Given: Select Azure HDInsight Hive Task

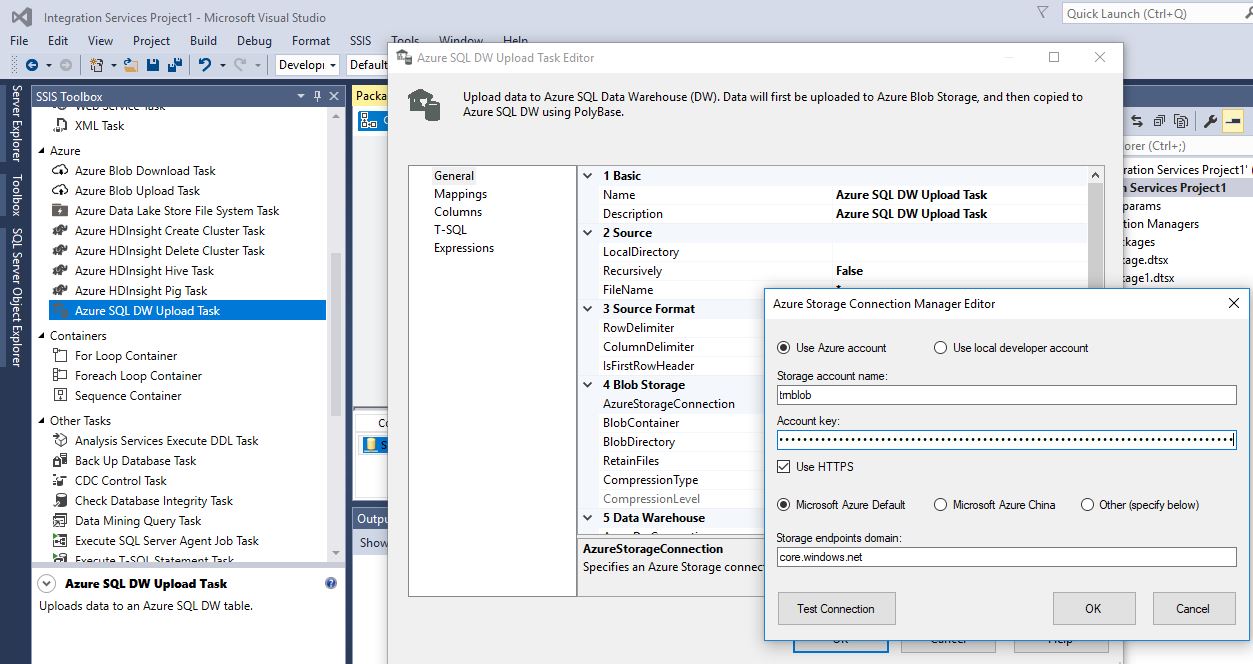Looking at the screenshot, I should click(x=144, y=271).
